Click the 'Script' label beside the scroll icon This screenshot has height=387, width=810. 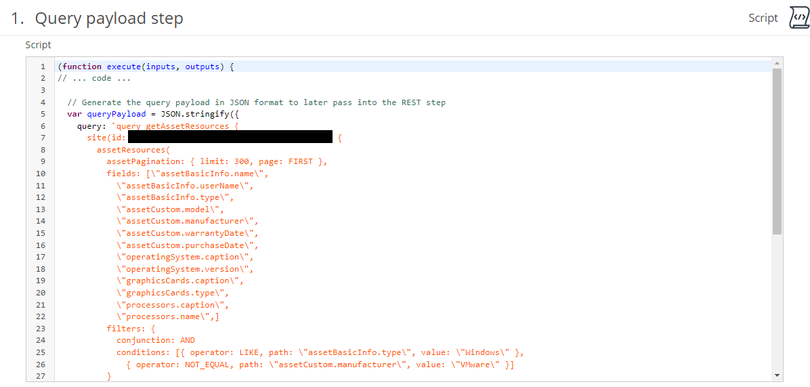[763, 18]
